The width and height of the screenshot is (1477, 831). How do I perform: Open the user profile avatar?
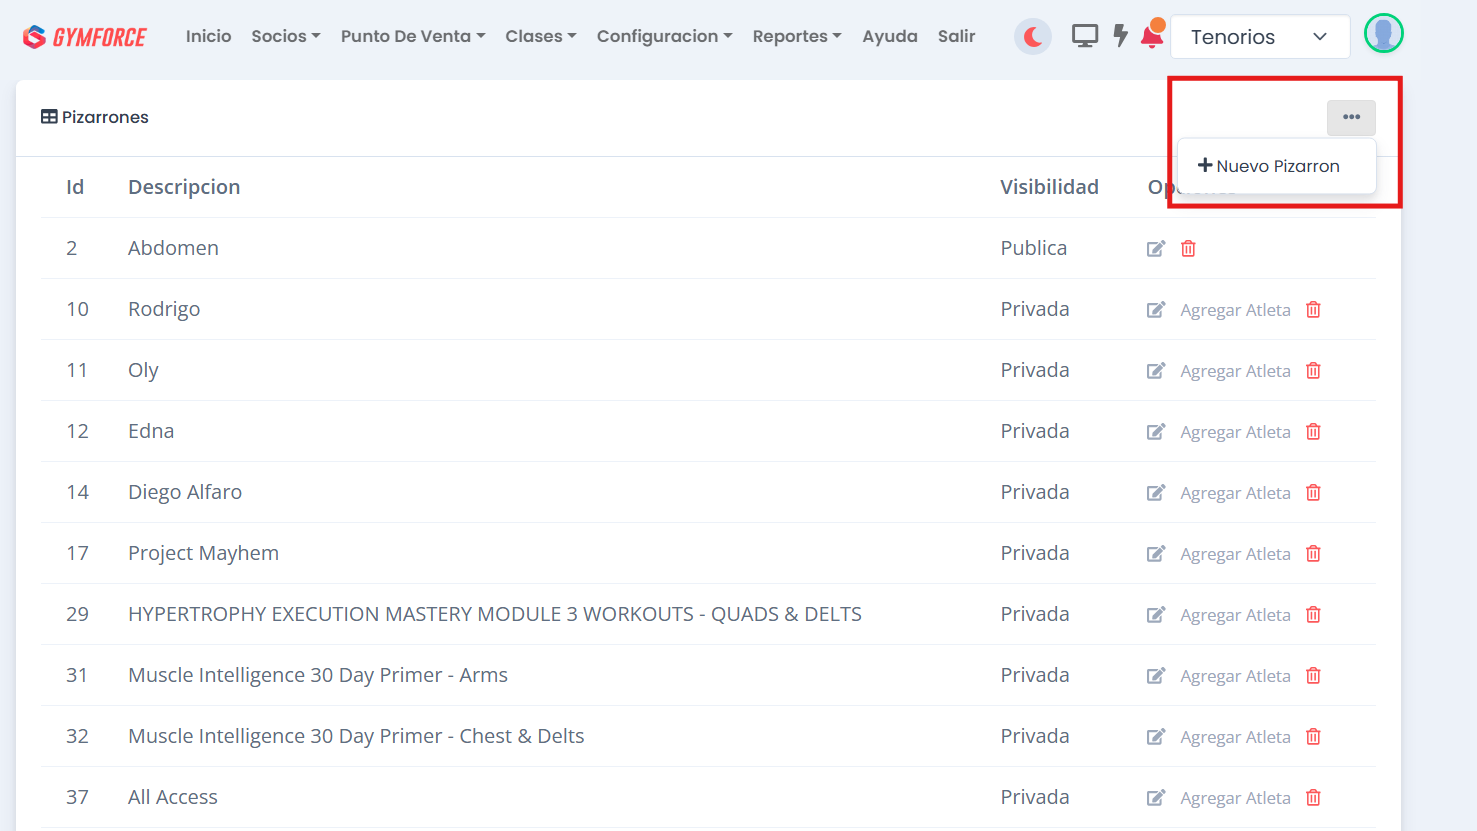[x=1384, y=34]
